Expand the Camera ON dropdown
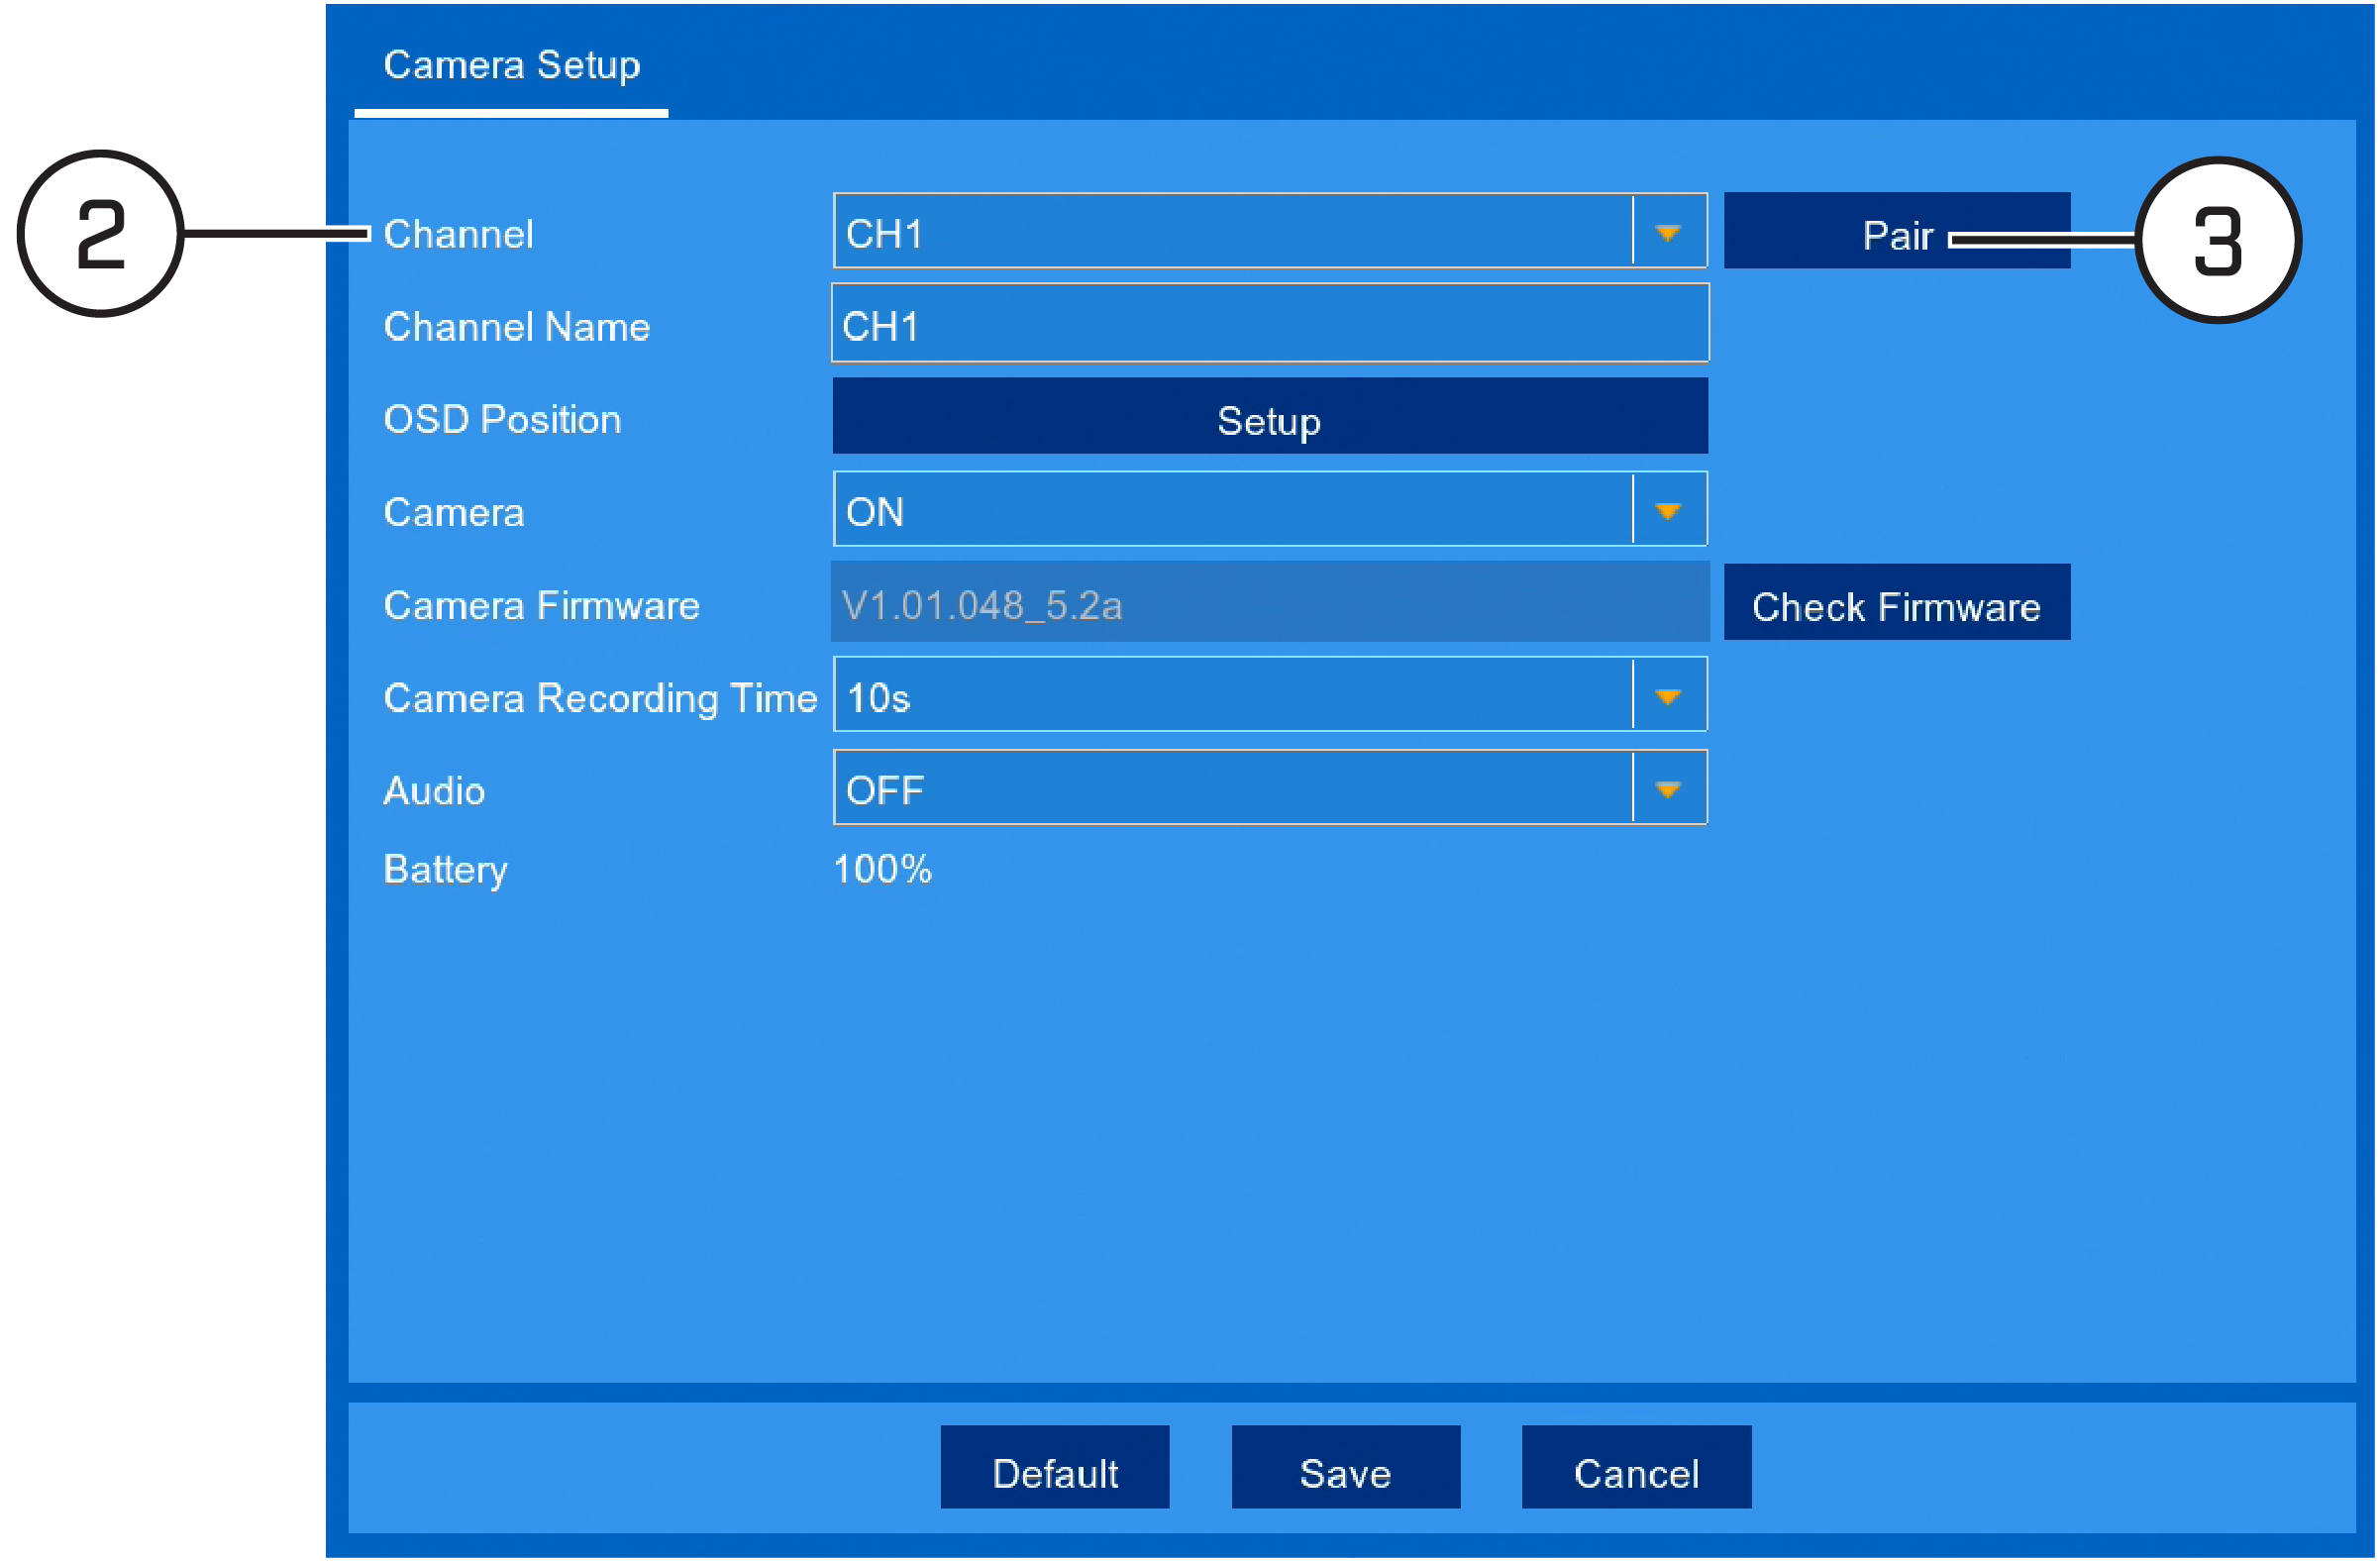This screenshot has width=2380, height=1563. coord(1270,510)
